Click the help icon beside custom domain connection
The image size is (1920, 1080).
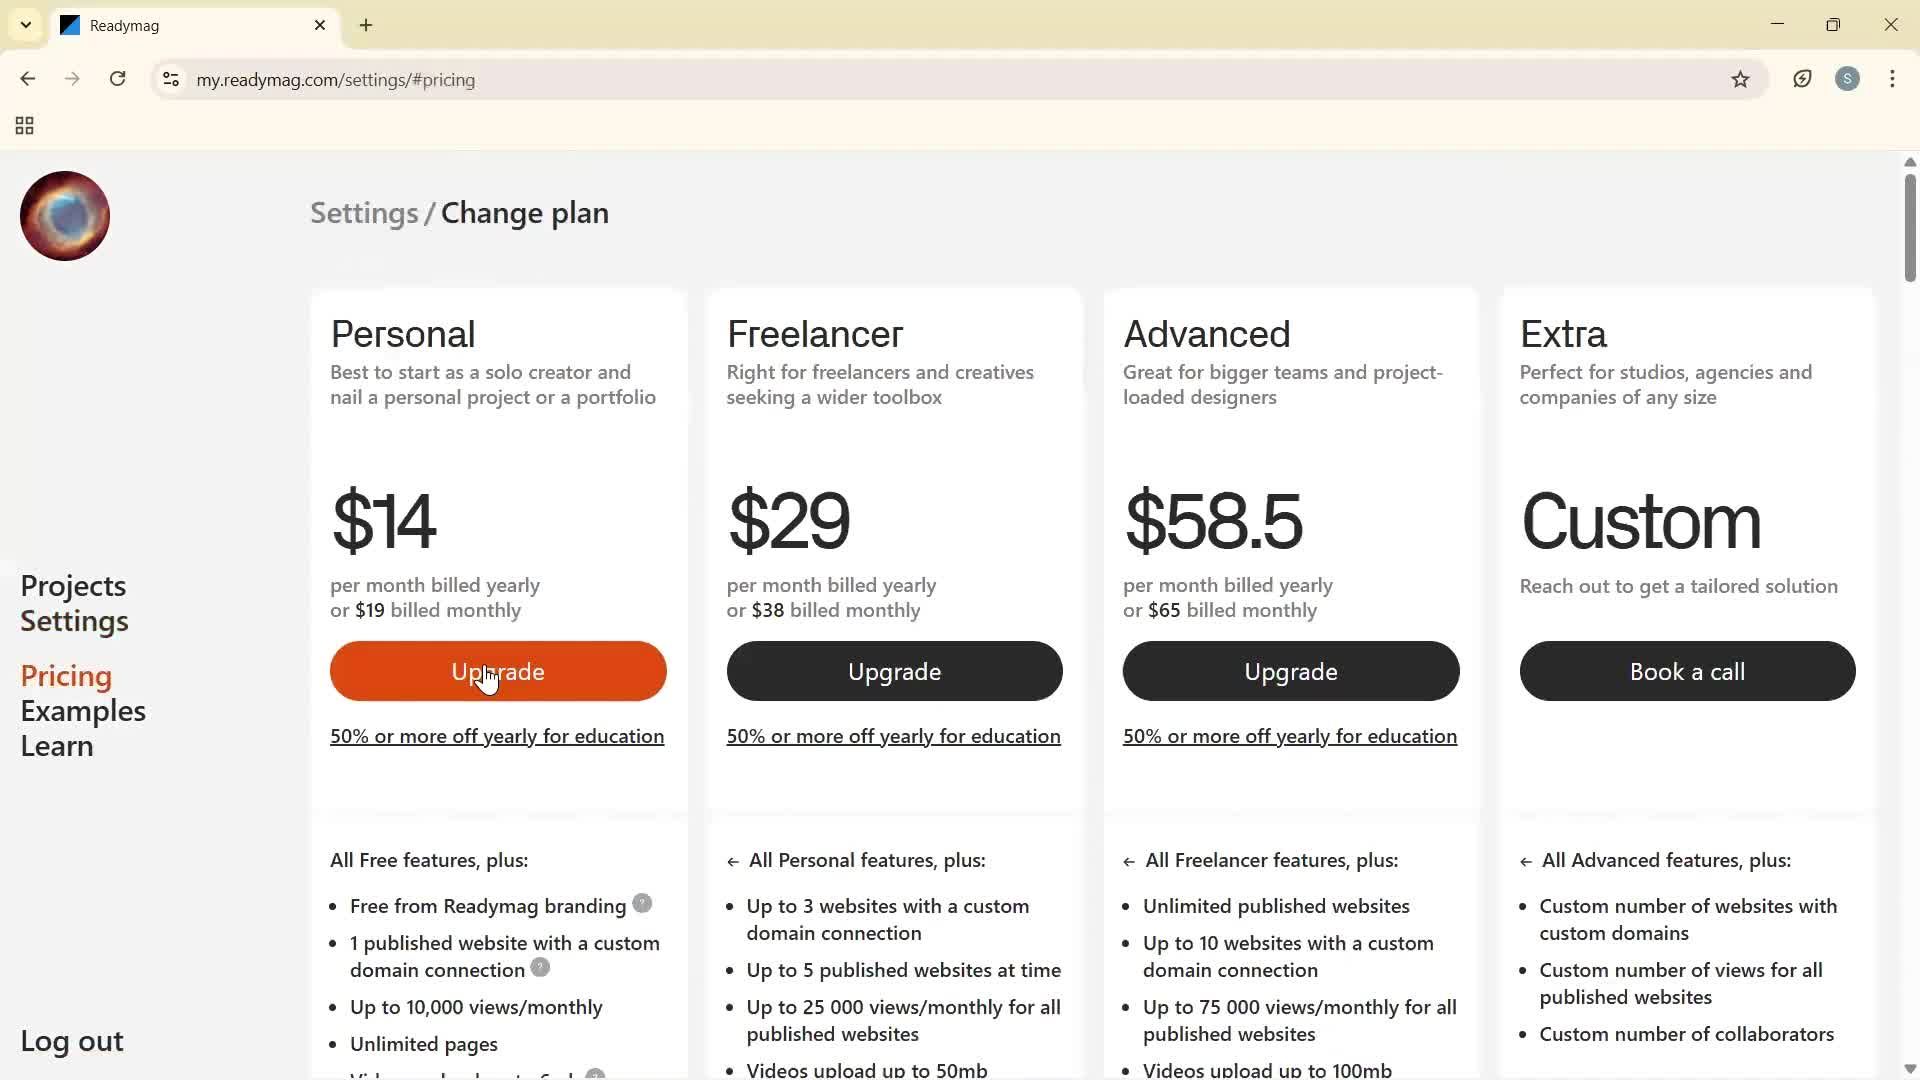pos(540,967)
